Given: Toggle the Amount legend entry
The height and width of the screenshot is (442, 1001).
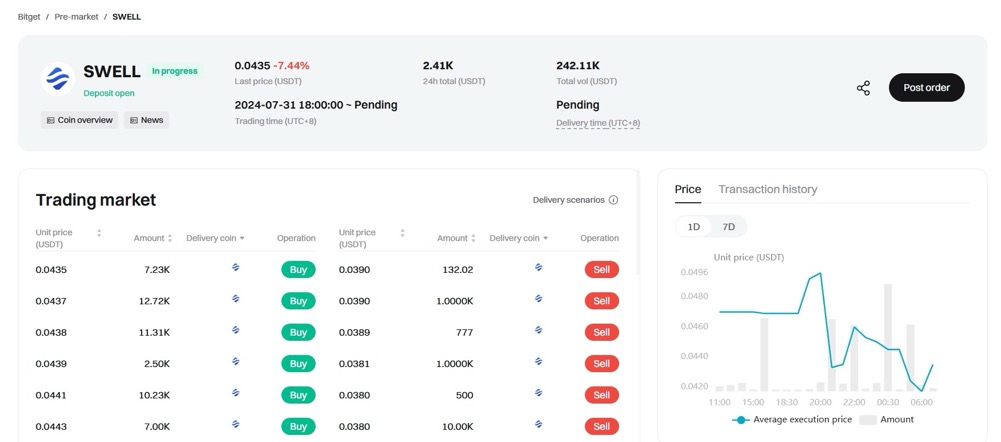Looking at the screenshot, I should click(887, 420).
